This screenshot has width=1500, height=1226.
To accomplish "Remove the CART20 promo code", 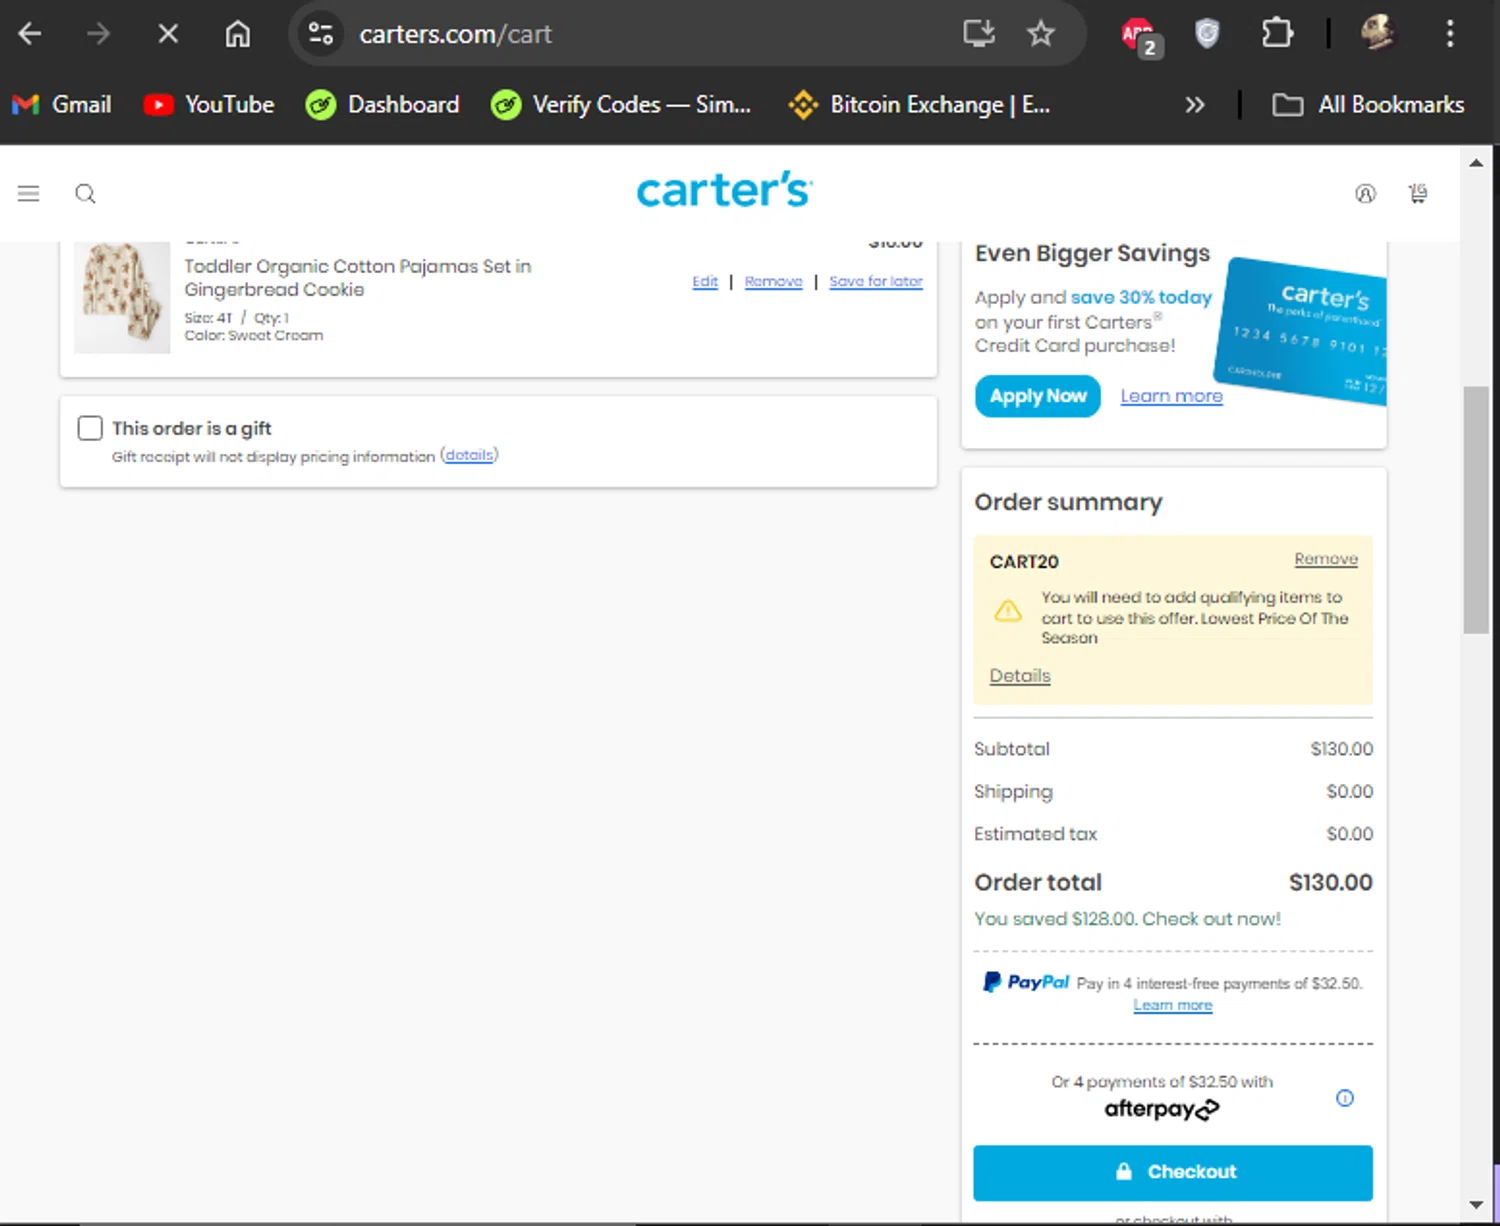I will (1326, 559).
